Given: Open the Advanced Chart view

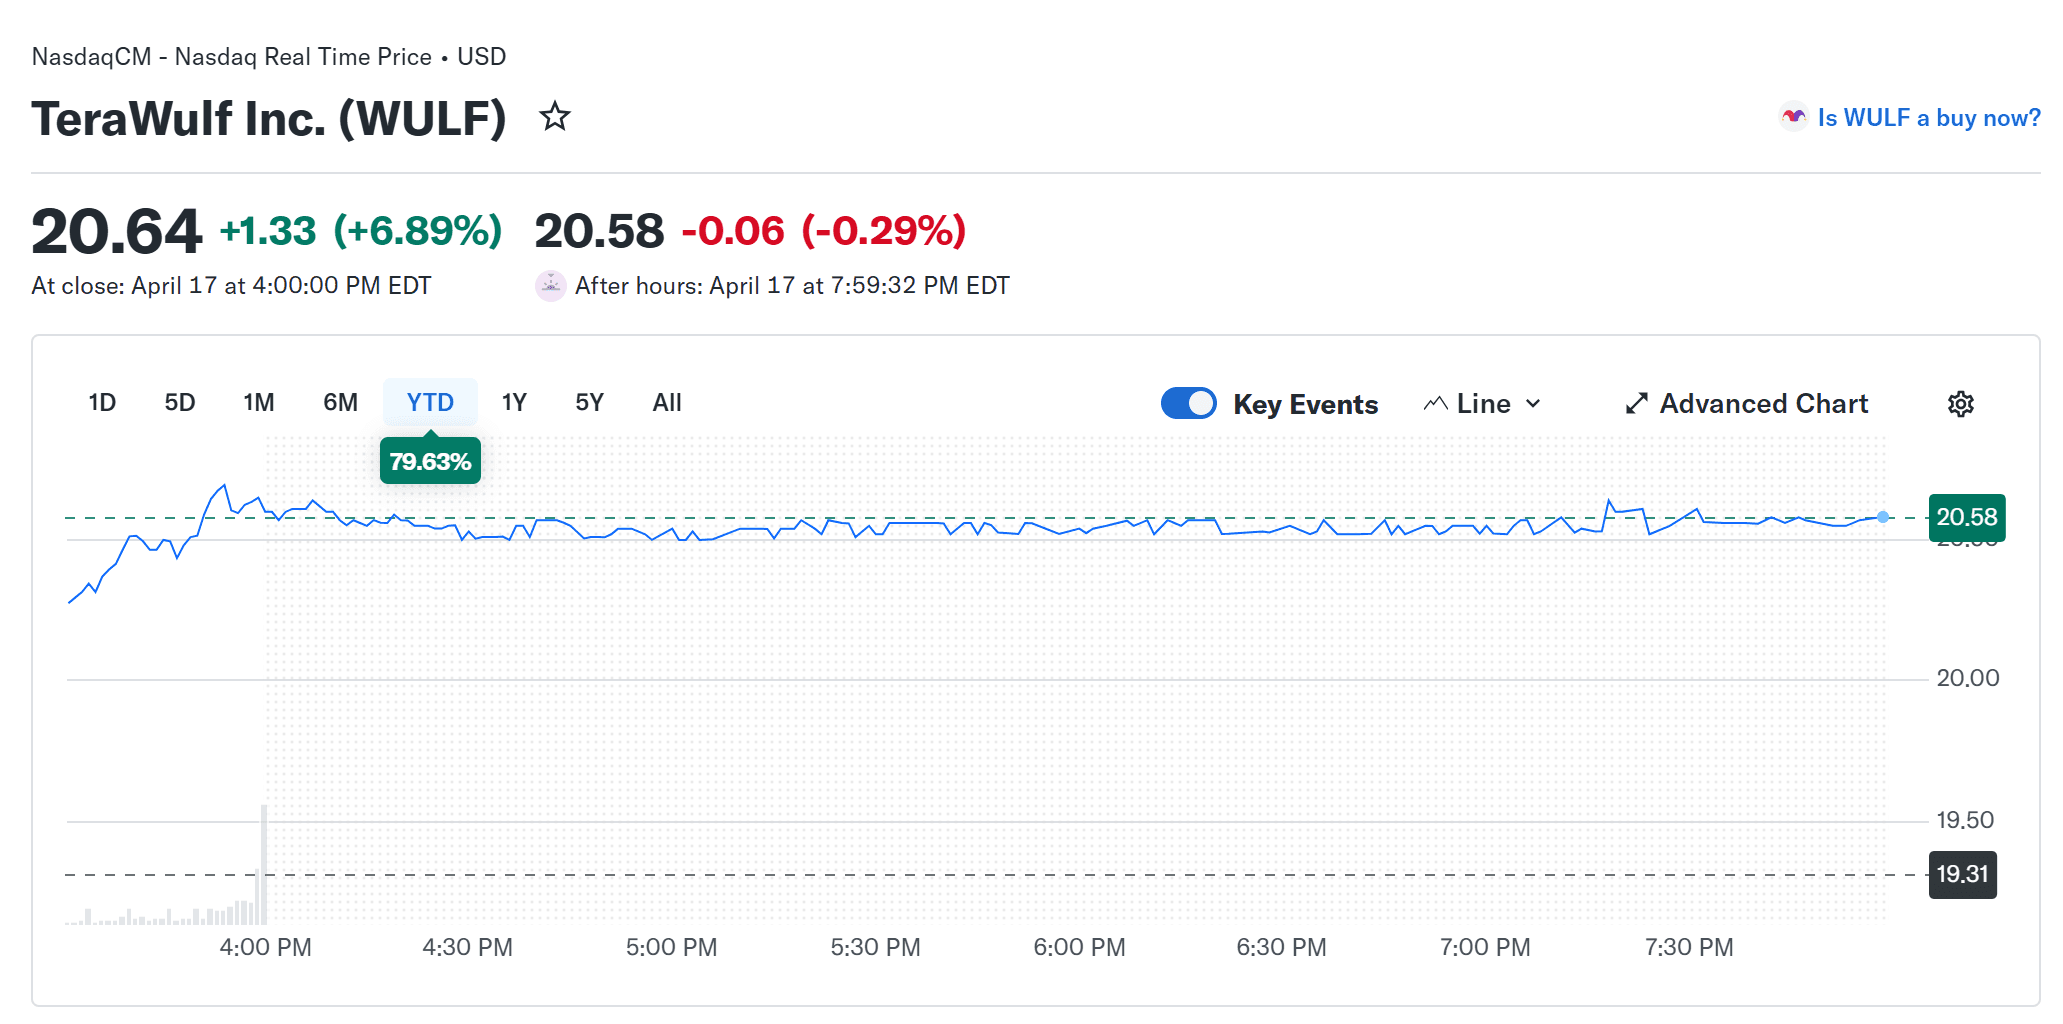Looking at the screenshot, I should click(x=1763, y=404).
